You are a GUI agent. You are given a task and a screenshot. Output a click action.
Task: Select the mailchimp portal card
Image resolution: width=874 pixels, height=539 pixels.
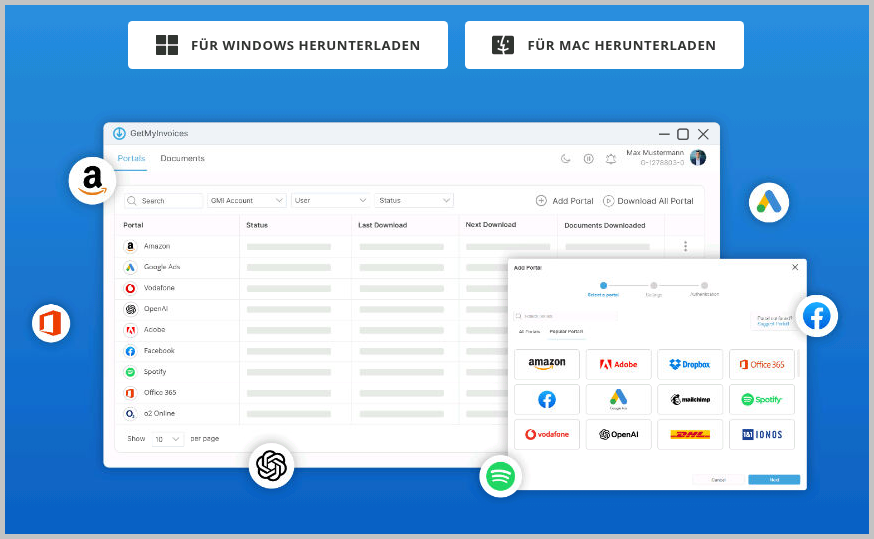point(690,400)
